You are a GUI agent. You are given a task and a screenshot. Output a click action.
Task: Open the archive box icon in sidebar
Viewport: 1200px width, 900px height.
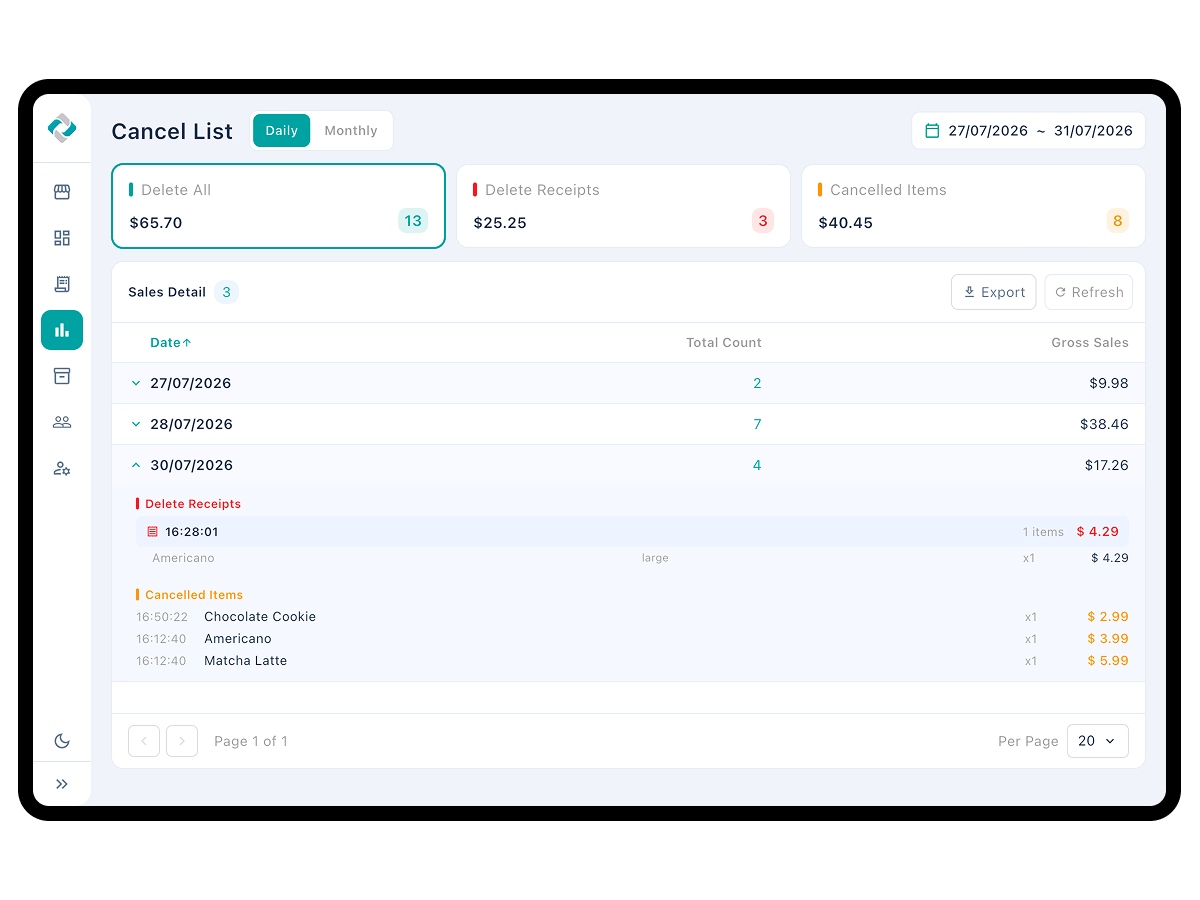click(x=62, y=376)
